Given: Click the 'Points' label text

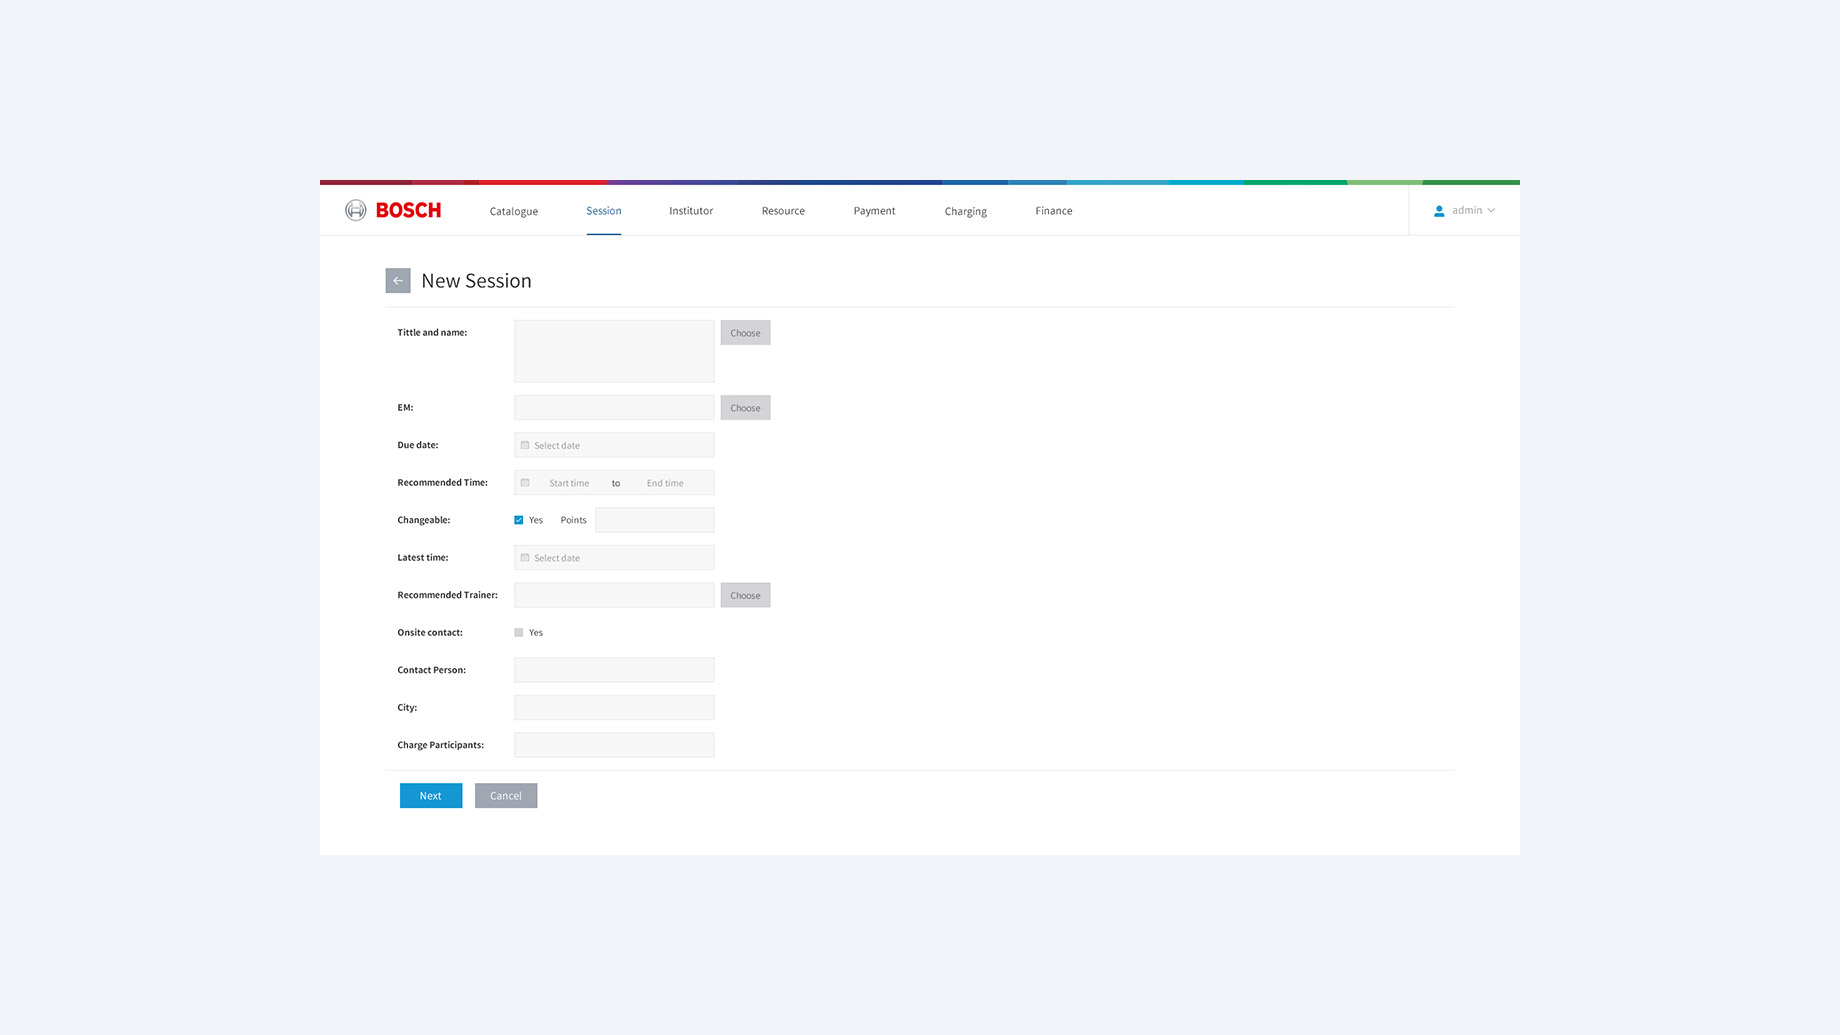Looking at the screenshot, I should click(574, 520).
